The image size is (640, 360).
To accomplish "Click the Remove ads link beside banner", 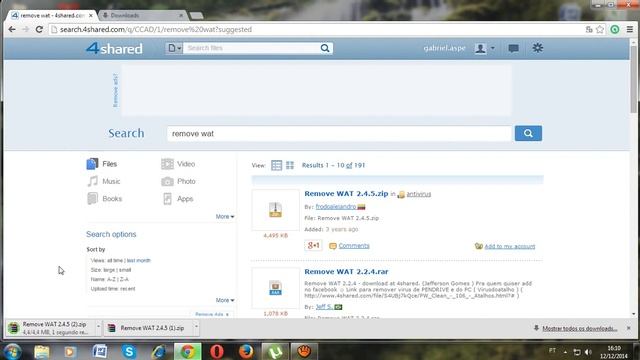I will click(x=115, y=90).
